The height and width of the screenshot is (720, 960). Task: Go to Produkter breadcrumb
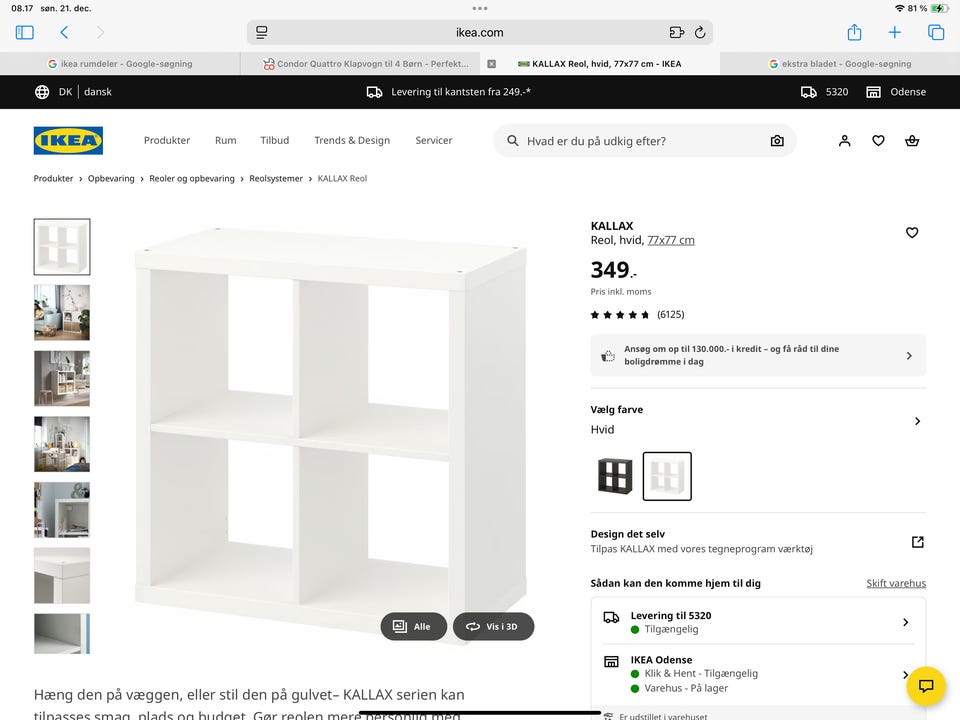click(x=53, y=178)
